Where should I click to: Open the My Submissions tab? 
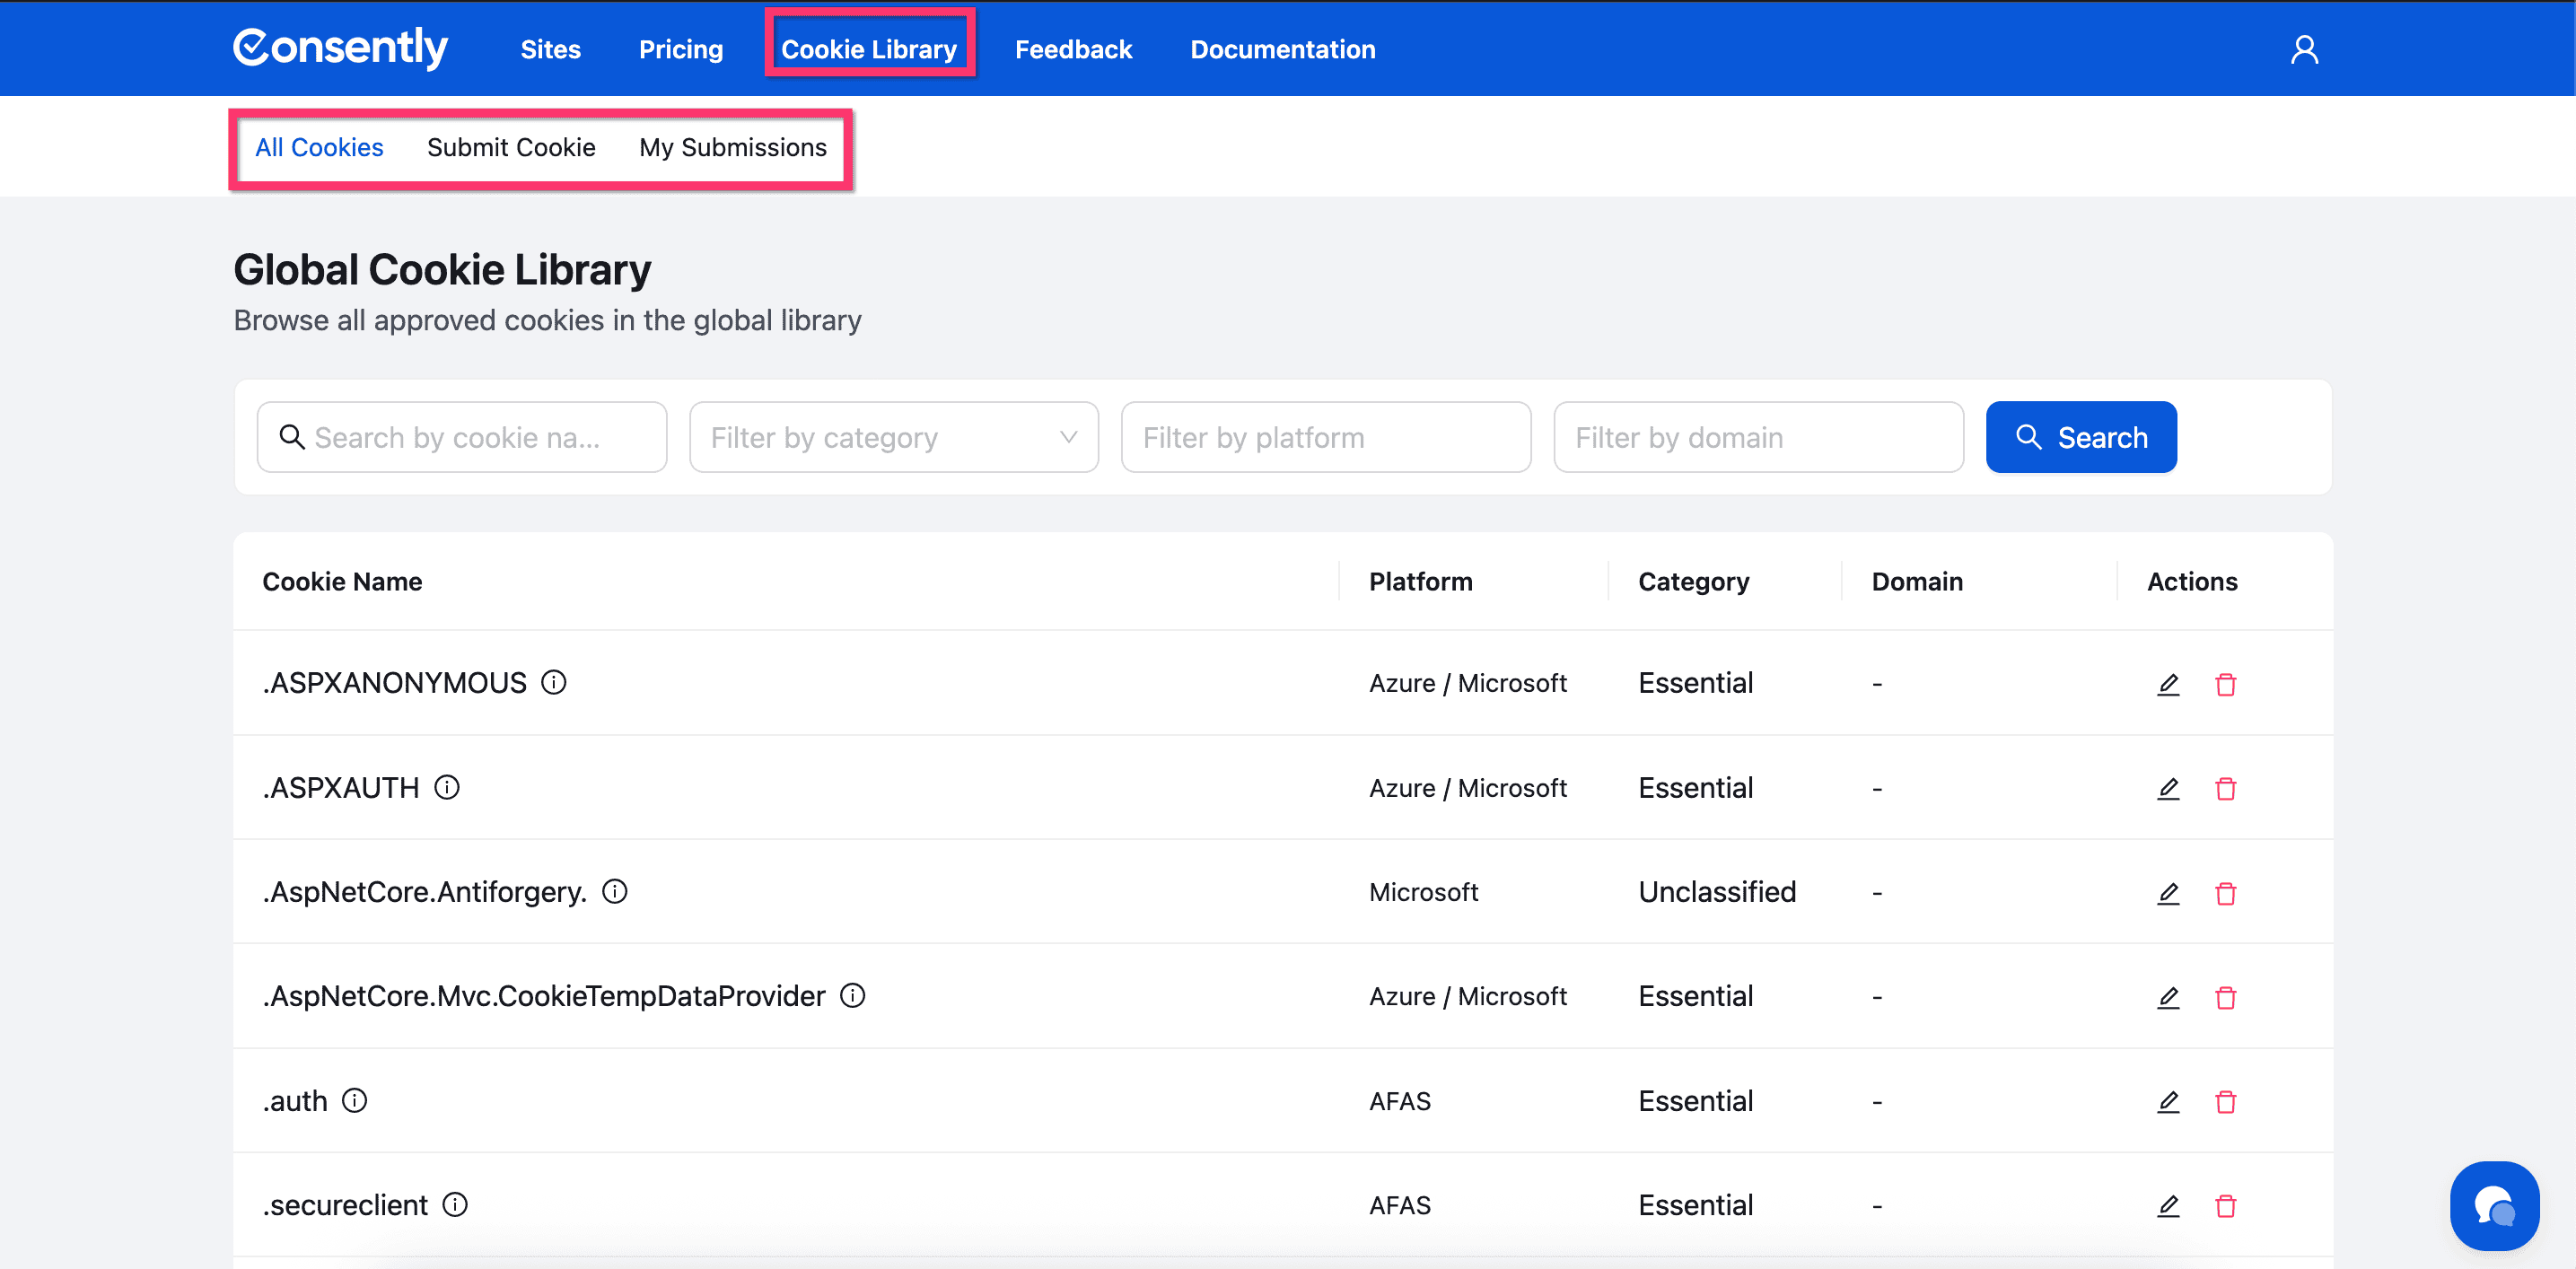tap(732, 147)
